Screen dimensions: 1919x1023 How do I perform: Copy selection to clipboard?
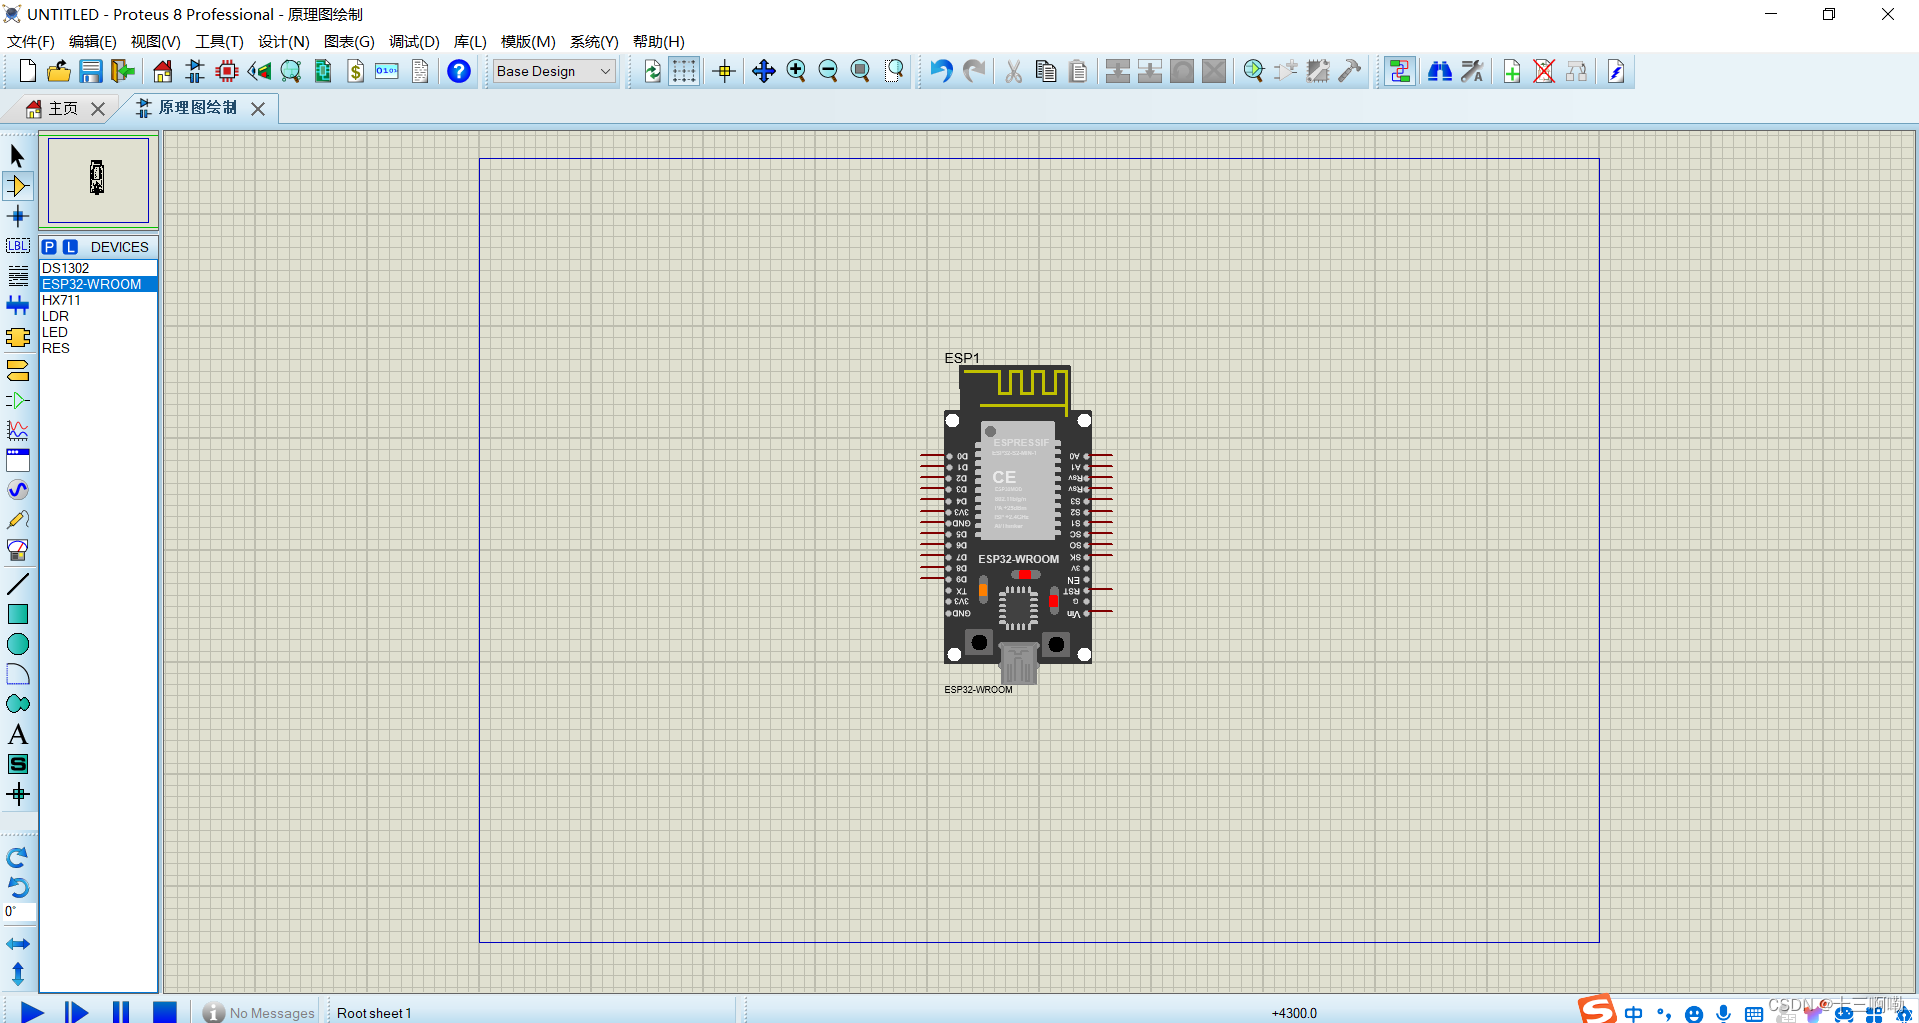pyautogui.click(x=1046, y=71)
